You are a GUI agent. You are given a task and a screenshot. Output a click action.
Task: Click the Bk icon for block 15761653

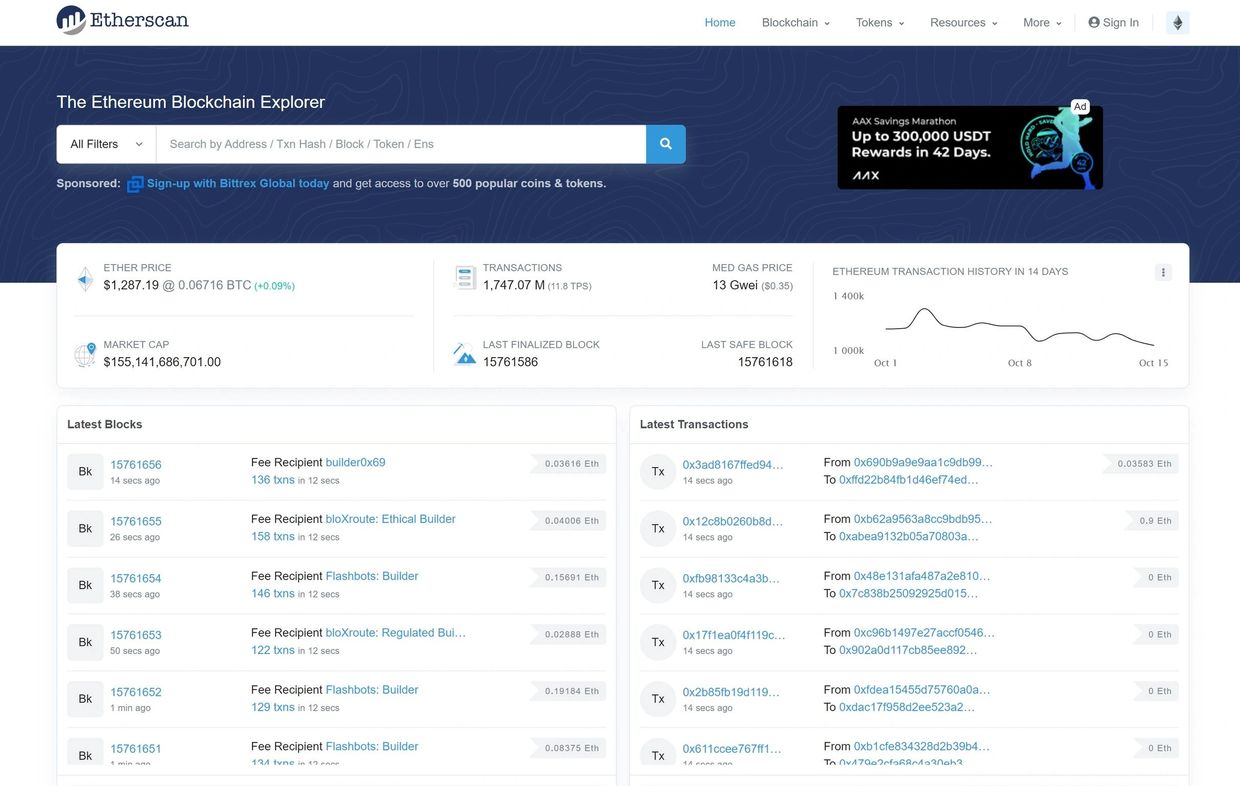tap(85, 643)
